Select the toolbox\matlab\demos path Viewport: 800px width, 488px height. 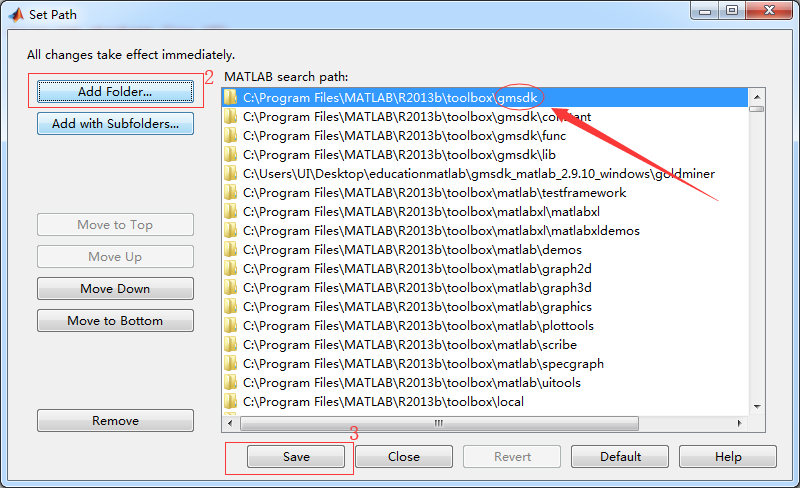click(x=485, y=250)
